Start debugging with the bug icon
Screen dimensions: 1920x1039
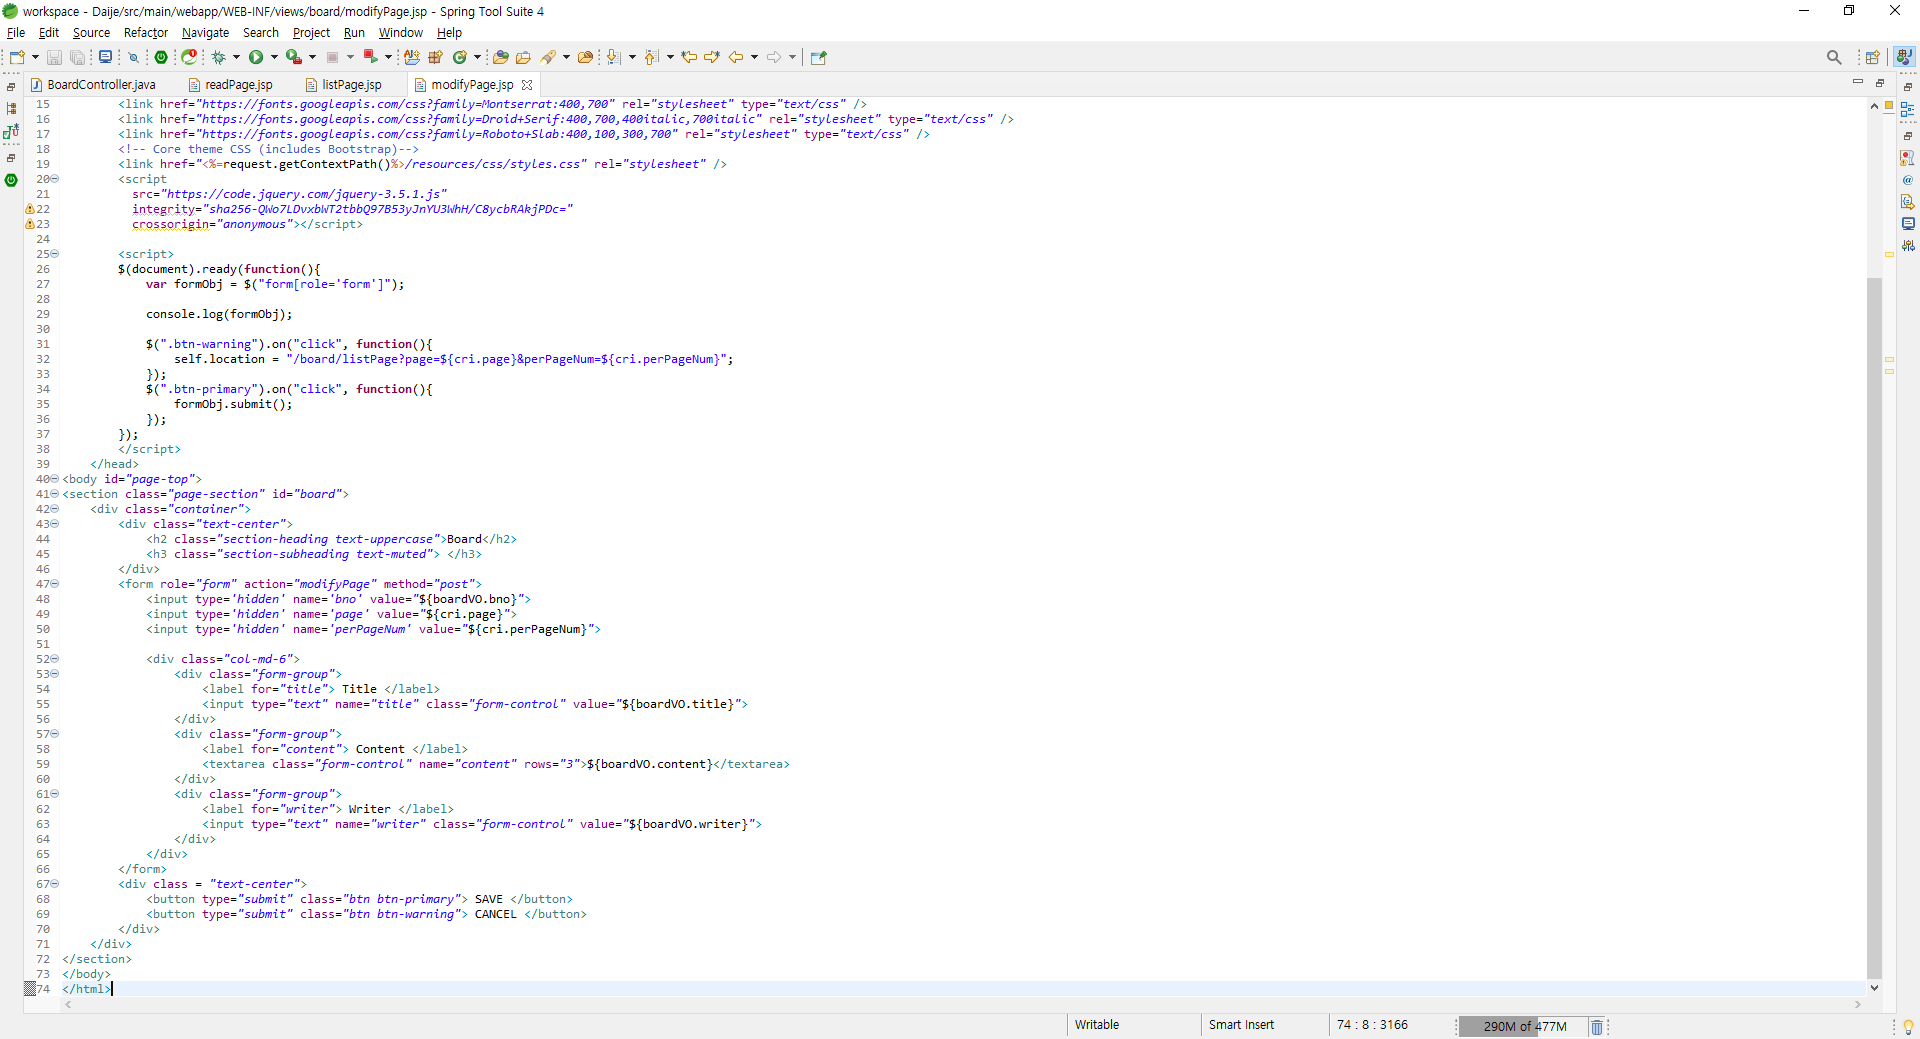[219, 57]
